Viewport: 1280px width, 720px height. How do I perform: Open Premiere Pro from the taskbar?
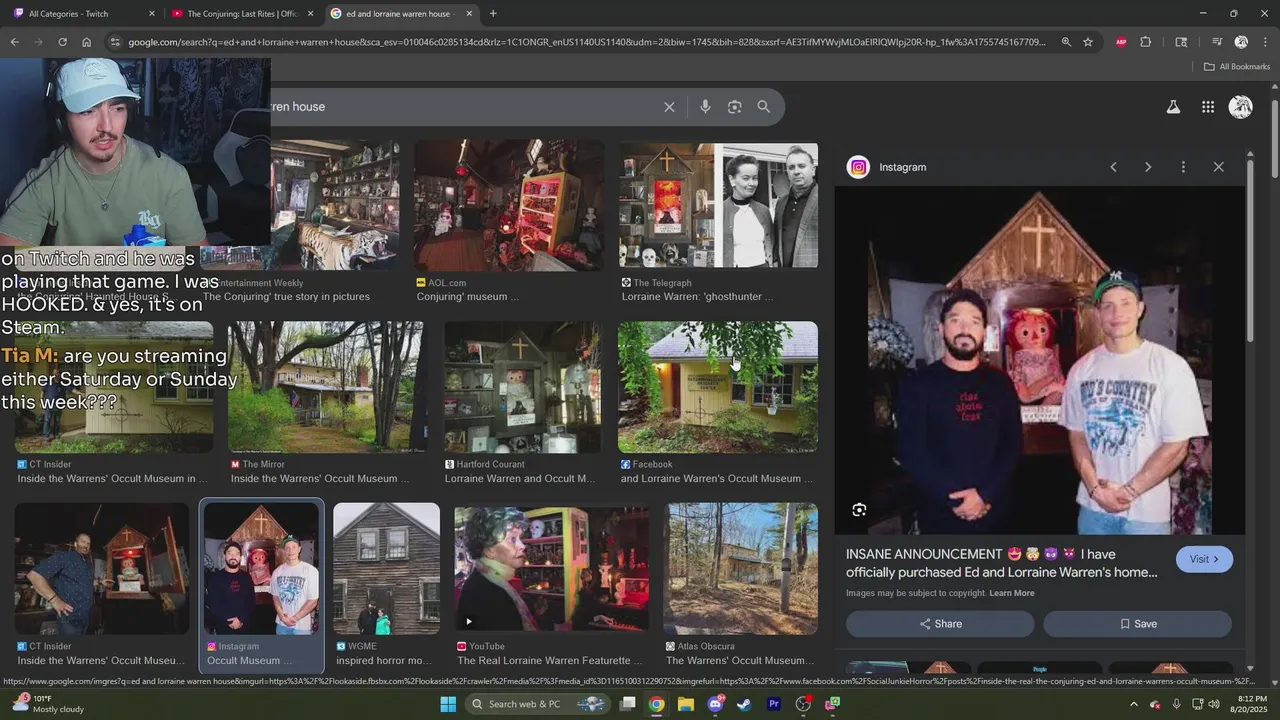pos(773,704)
